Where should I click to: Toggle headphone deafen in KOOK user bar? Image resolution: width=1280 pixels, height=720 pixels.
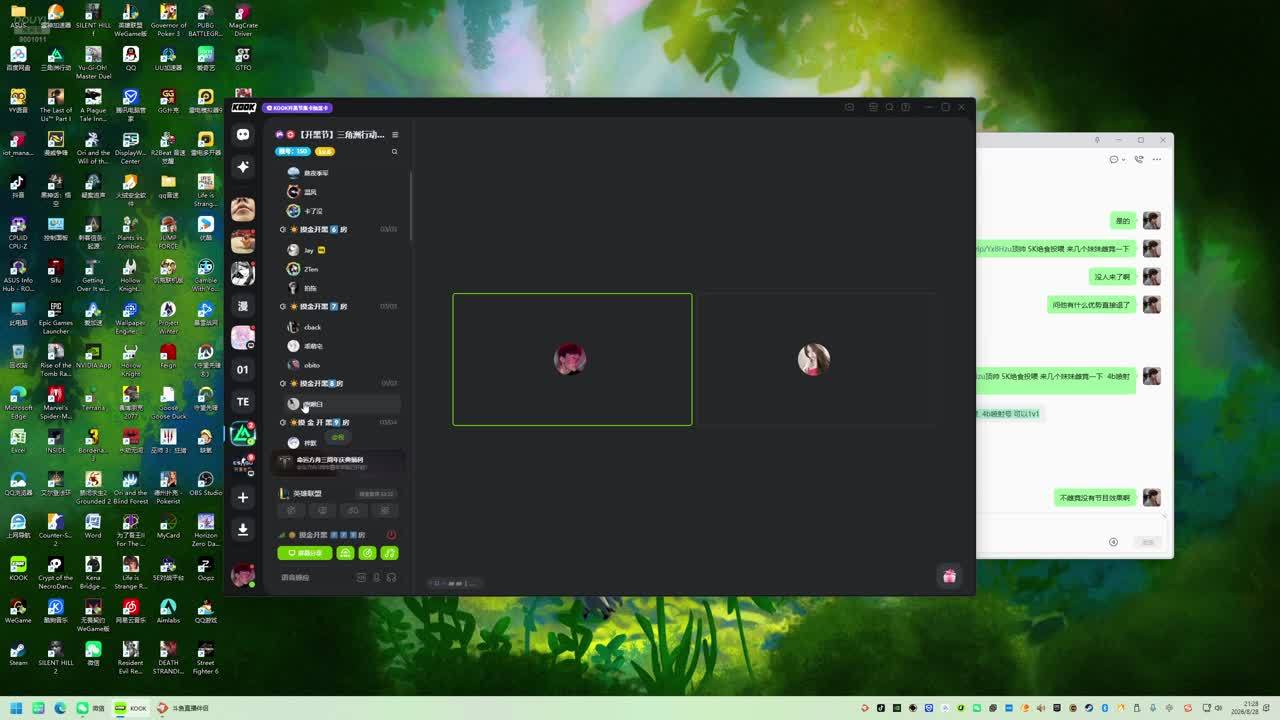pos(391,577)
